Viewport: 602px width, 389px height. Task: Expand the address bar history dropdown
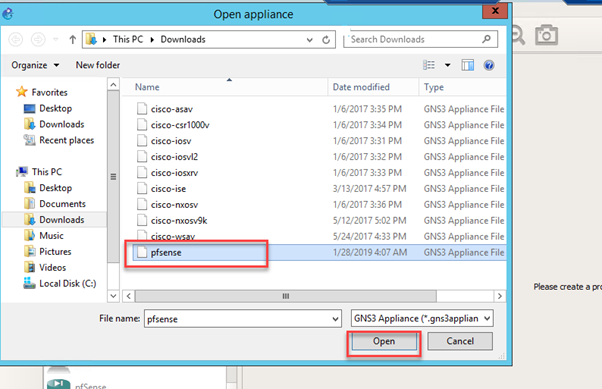tap(309, 40)
